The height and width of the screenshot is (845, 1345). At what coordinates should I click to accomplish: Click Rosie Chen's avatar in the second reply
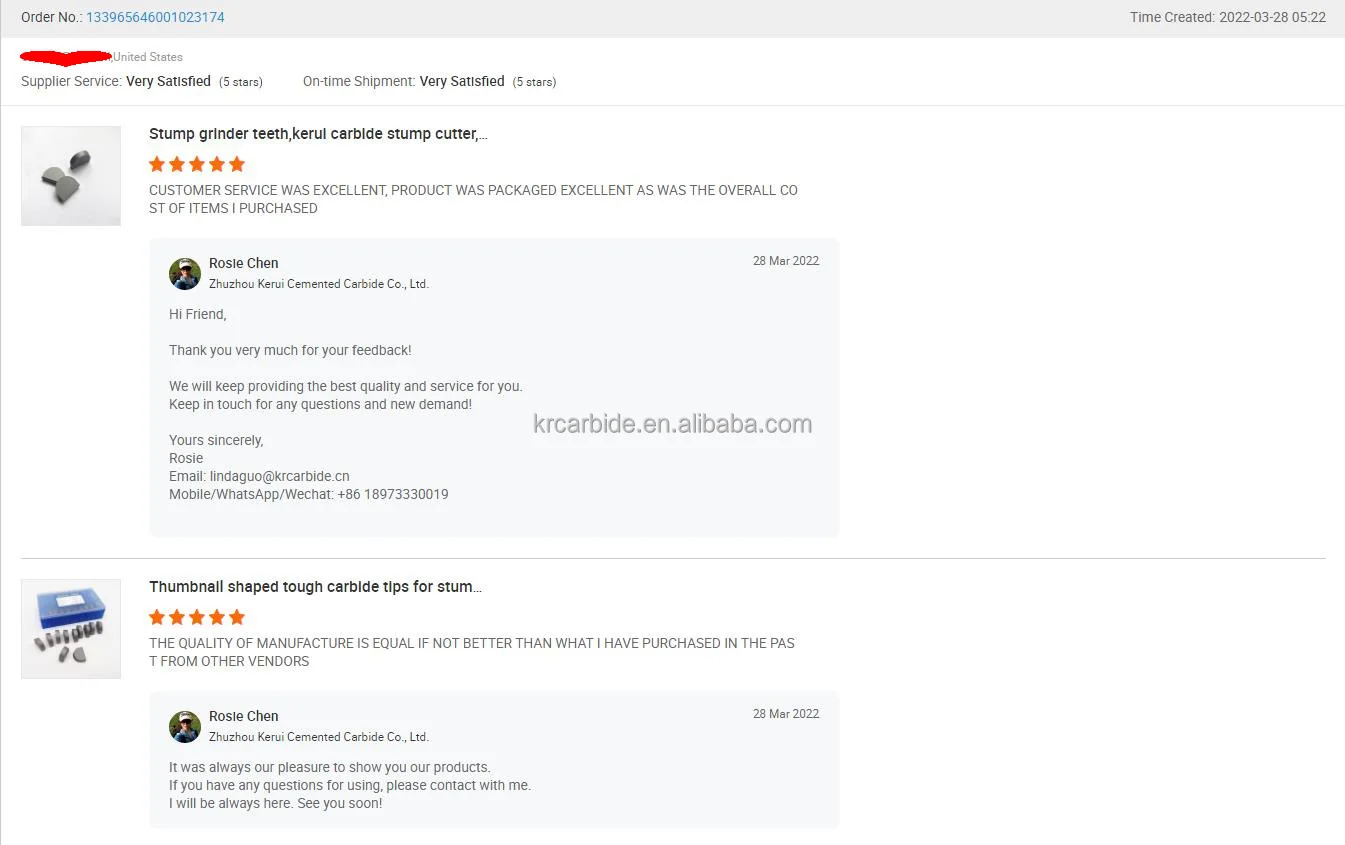pos(185,726)
